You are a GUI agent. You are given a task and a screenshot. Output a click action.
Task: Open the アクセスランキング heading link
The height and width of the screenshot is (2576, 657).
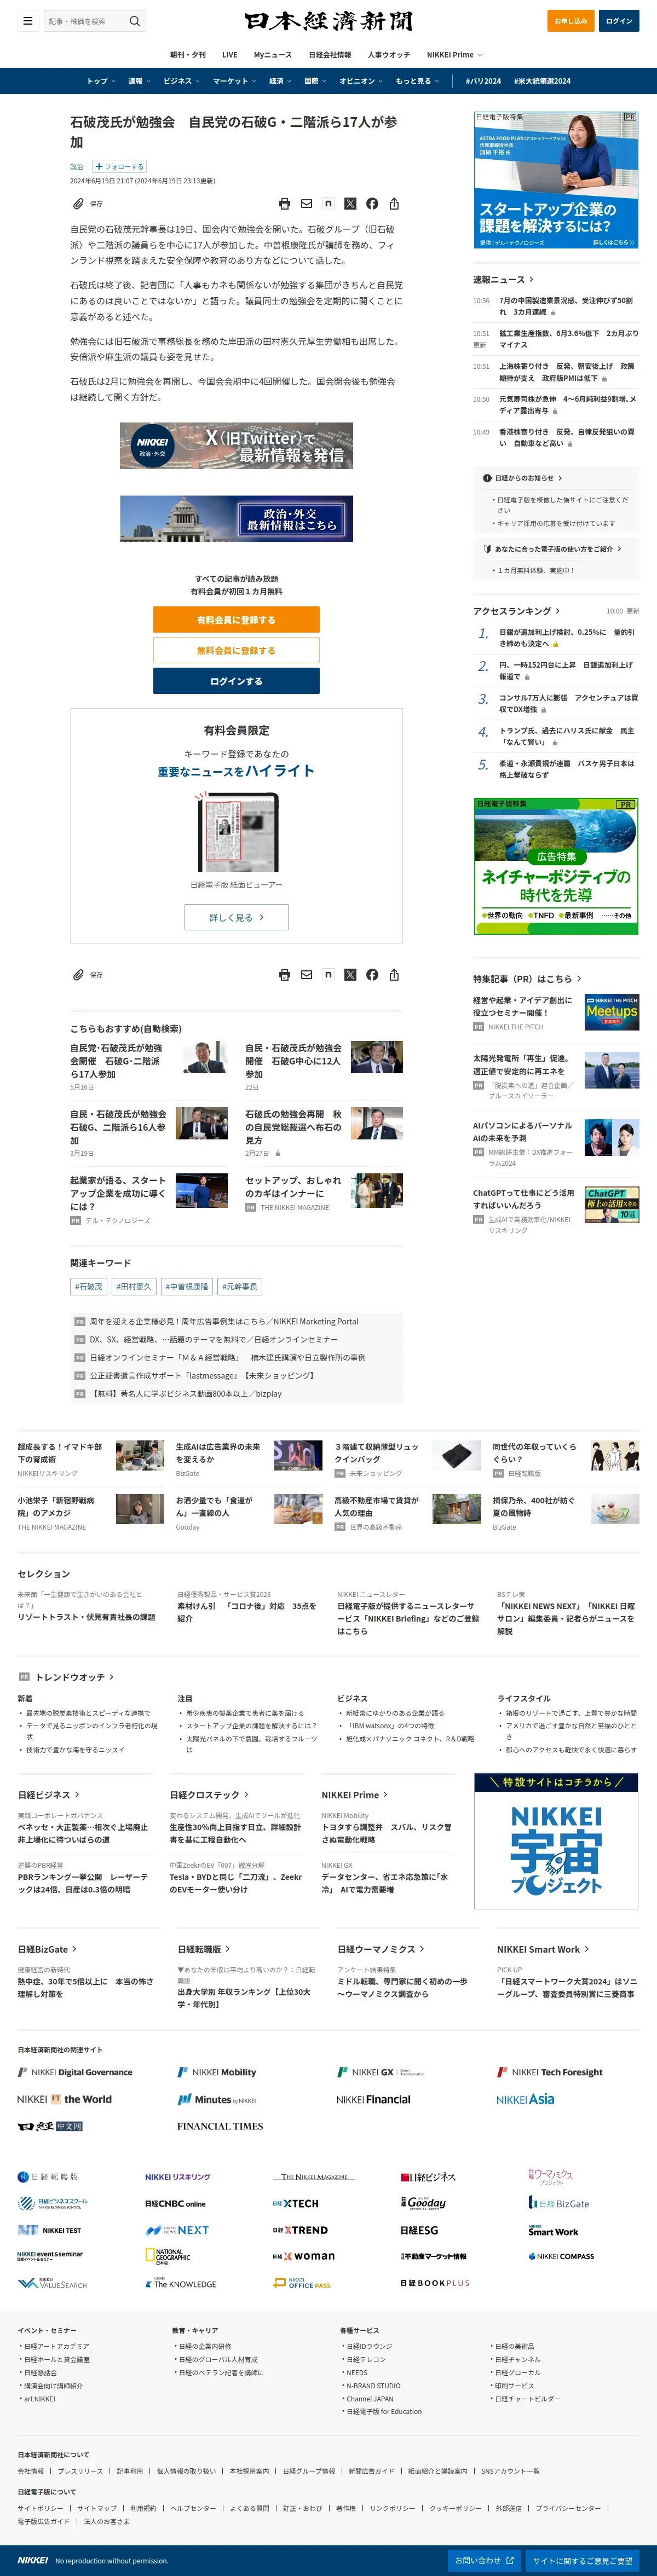516,611
